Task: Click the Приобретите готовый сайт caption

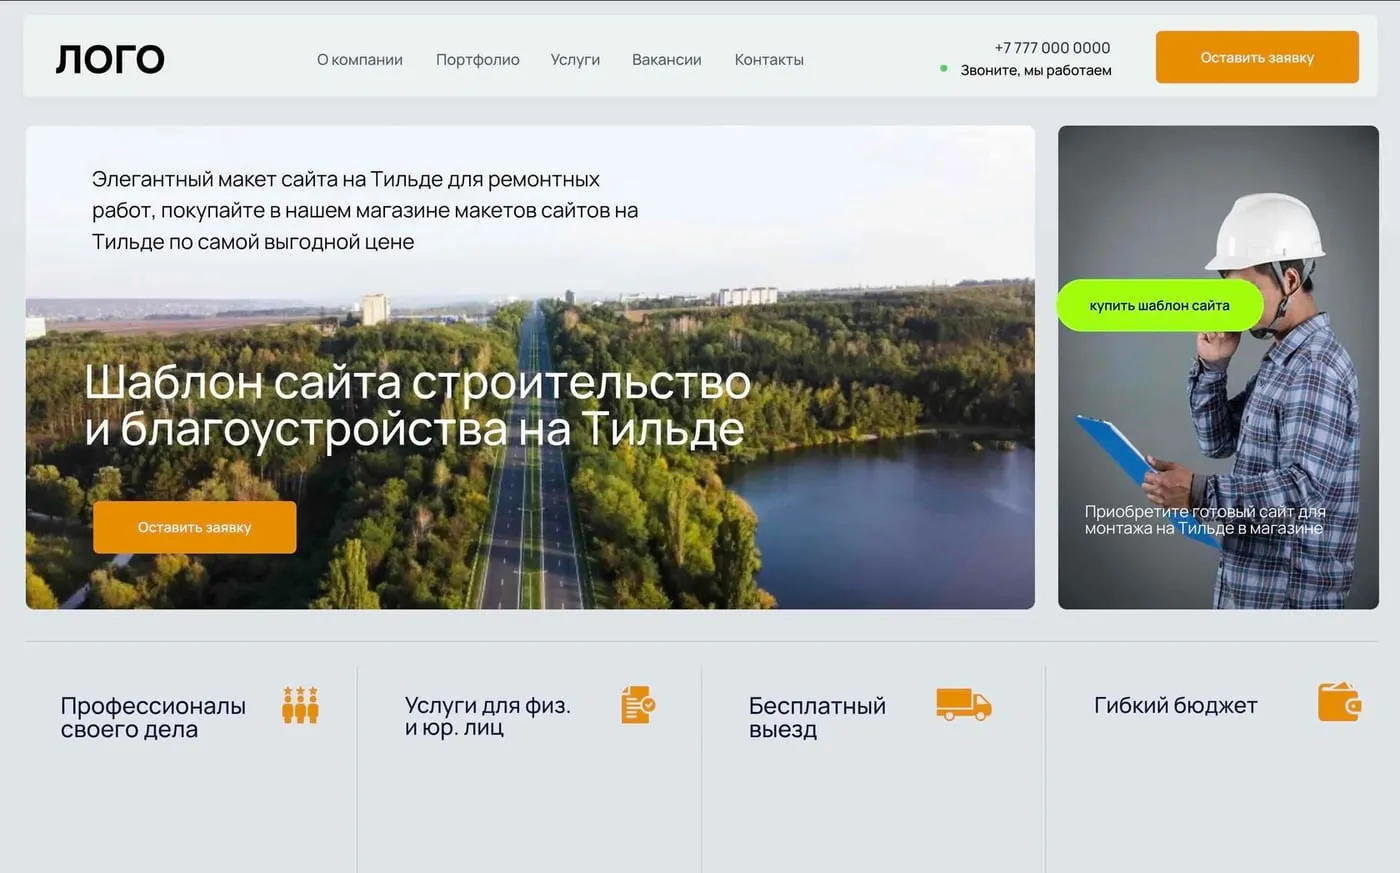Action: click(1205, 520)
